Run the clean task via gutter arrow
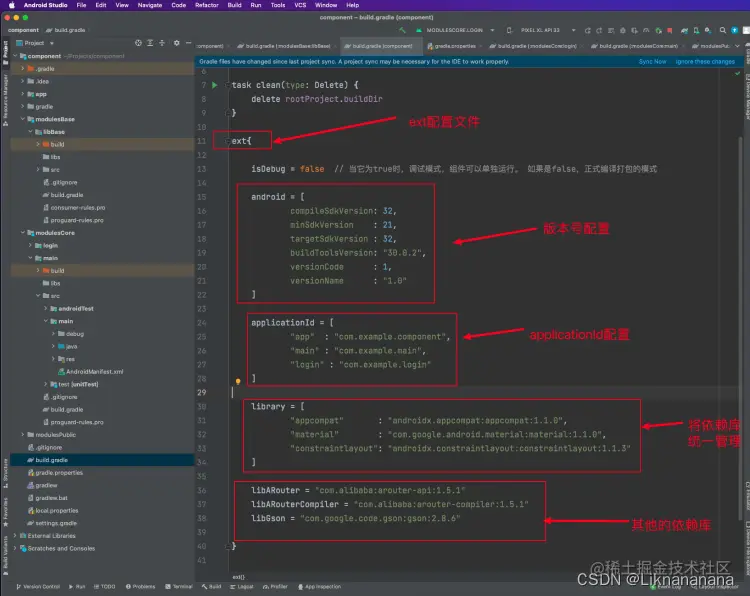Image resolution: width=750 pixels, height=596 pixels. [215, 85]
